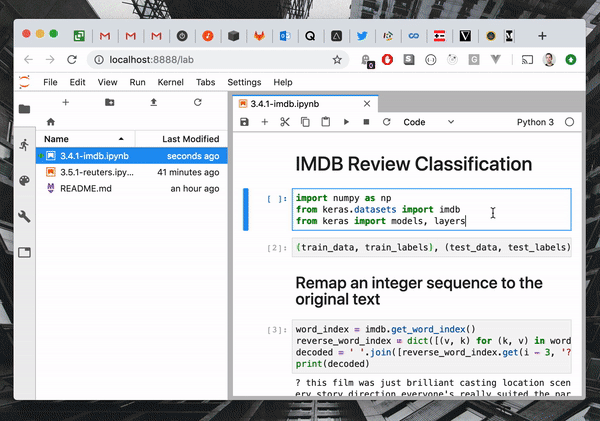
Task: Open a new browser tab with plus
Action: [x=542, y=36]
